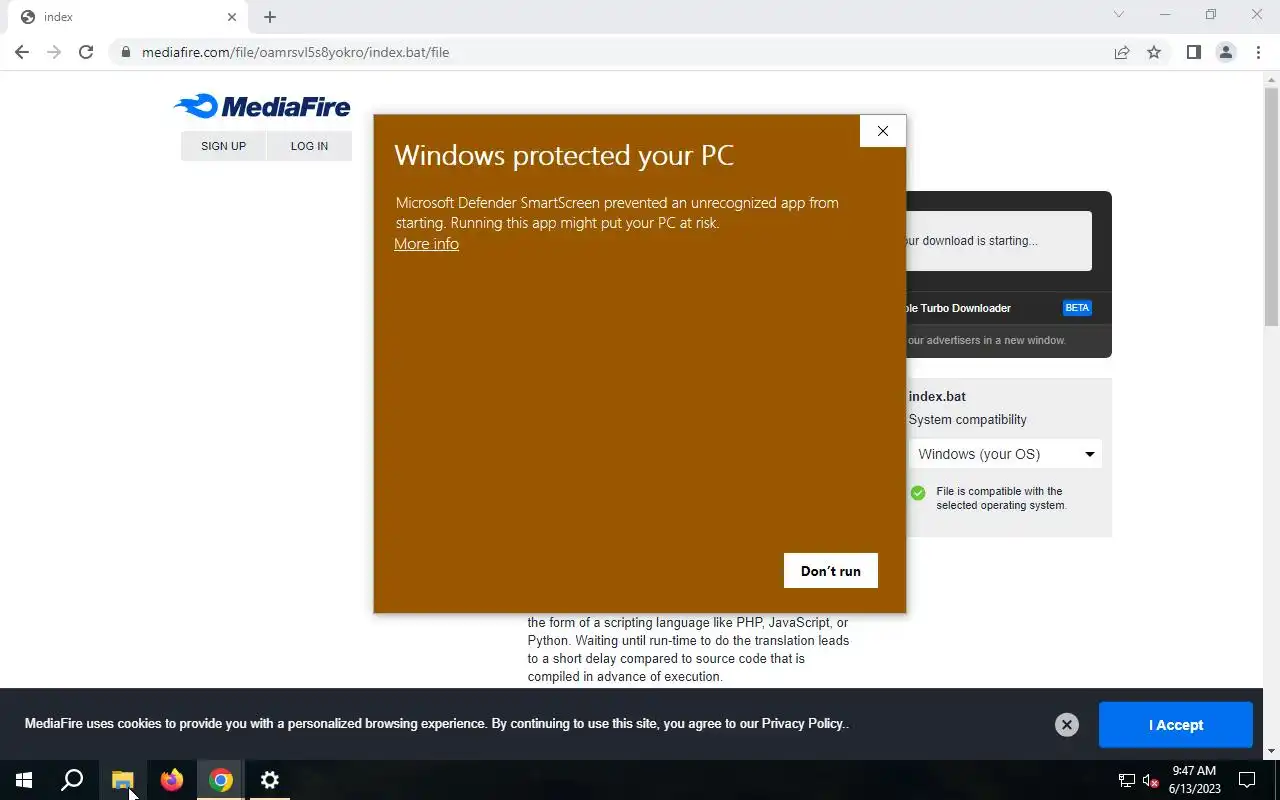Image resolution: width=1280 pixels, height=800 pixels.
Task: Click the index.bat file name
Action: (937, 397)
